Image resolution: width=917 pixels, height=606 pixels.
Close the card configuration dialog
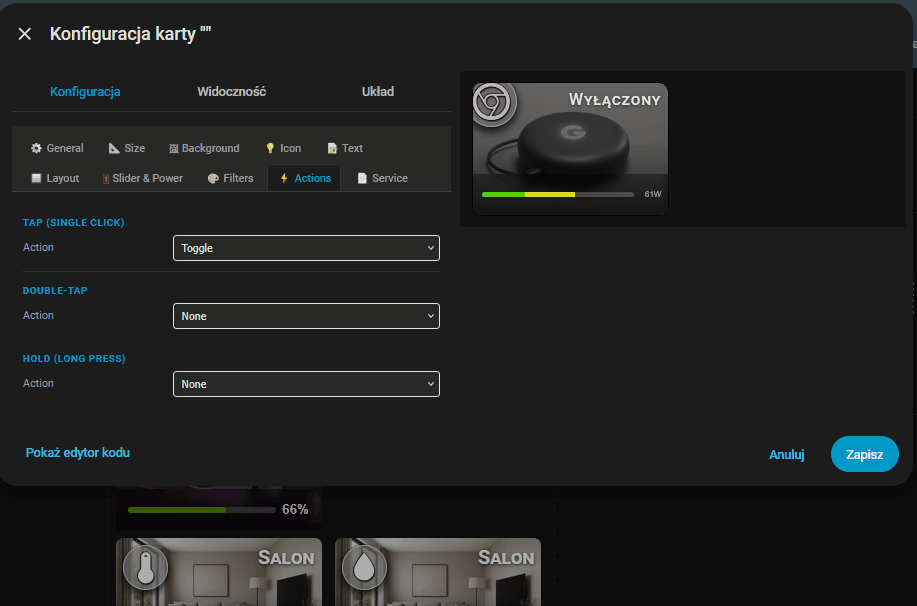[x=25, y=34]
